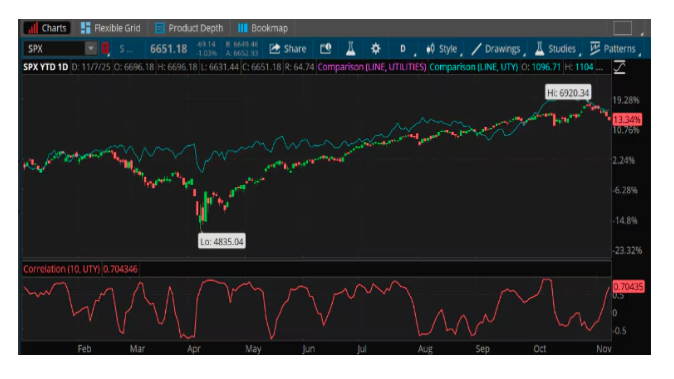Open the Style menu
This screenshot has width=674, height=379.
click(443, 49)
